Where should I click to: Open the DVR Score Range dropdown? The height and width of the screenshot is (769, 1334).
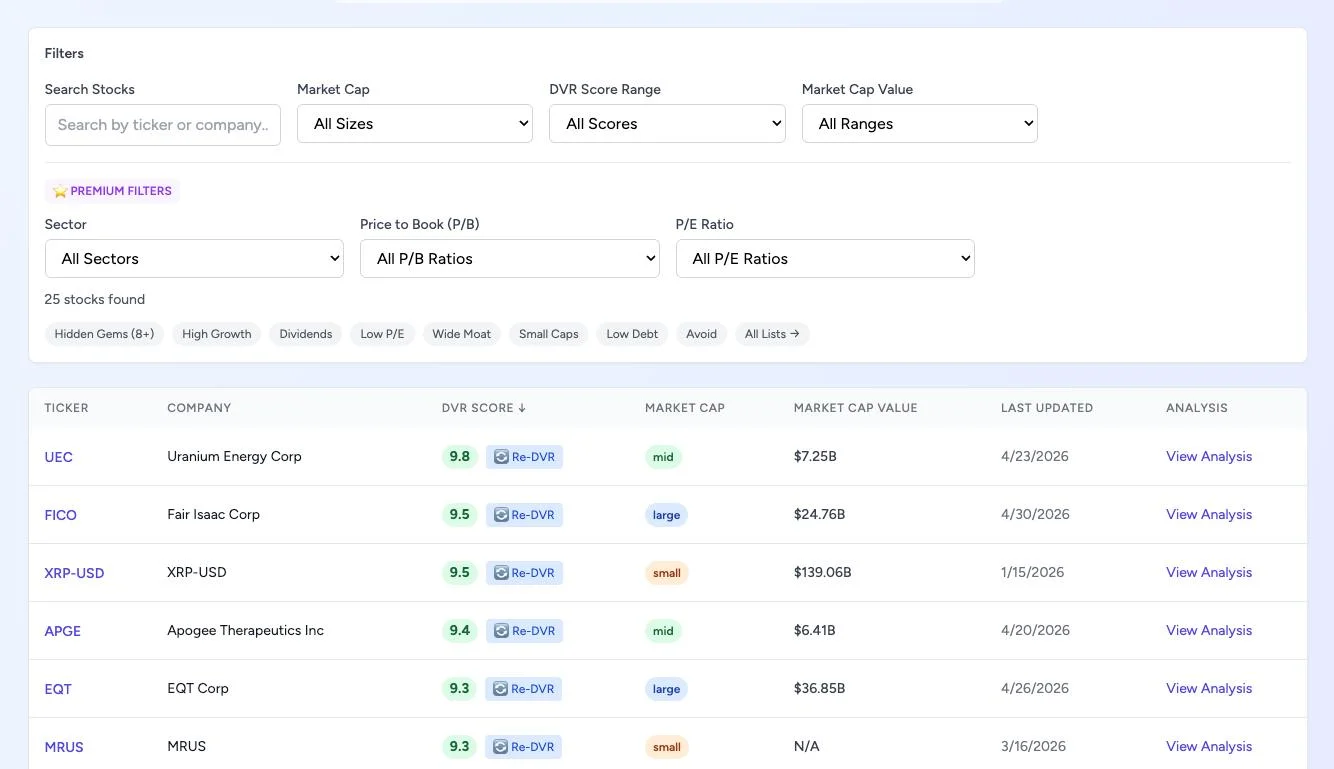pos(667,124)
